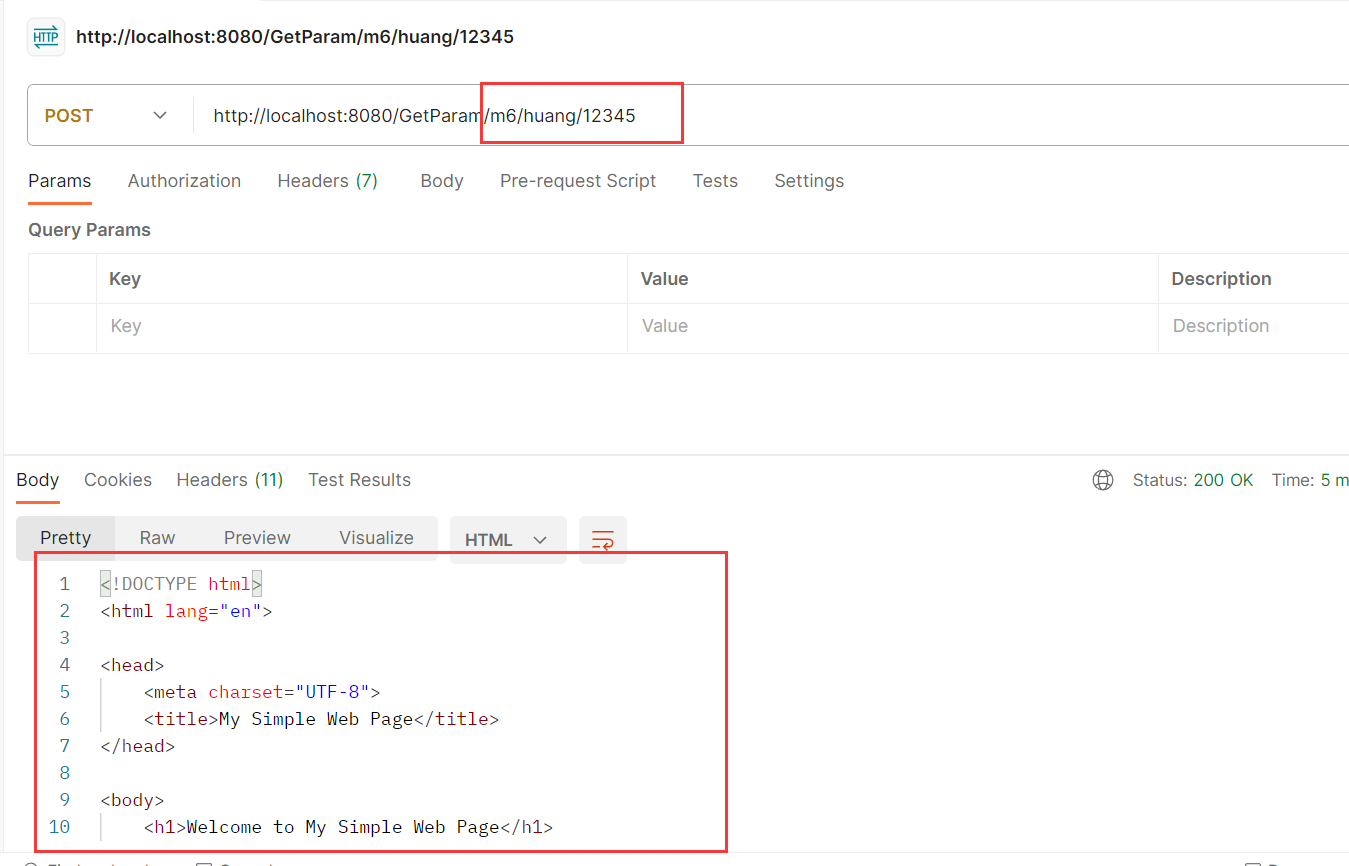Viewport: 1349px width, 866px height.
Task: Click the Query Params heading
Action: [x=89, y=230]
